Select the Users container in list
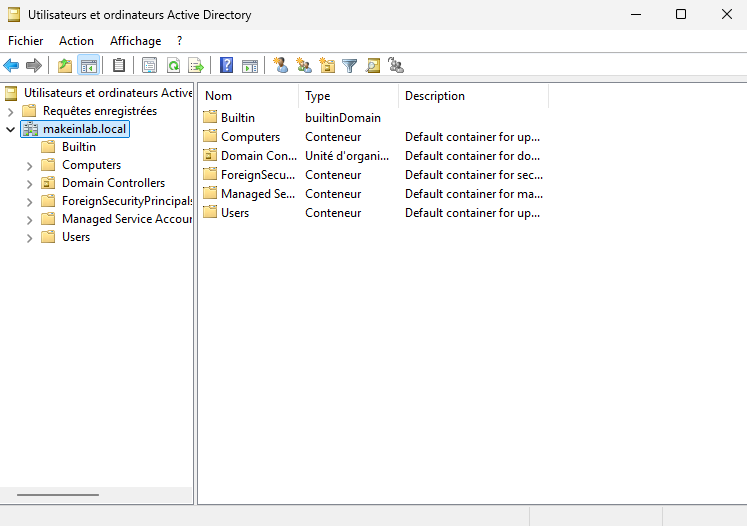Viewport: 747px width, 526px height. click(235, 213)
